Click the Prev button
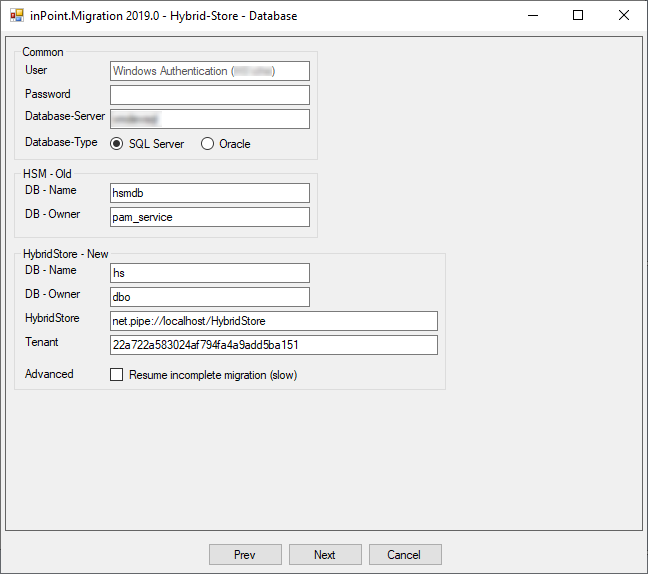 (x=245, y=555)
